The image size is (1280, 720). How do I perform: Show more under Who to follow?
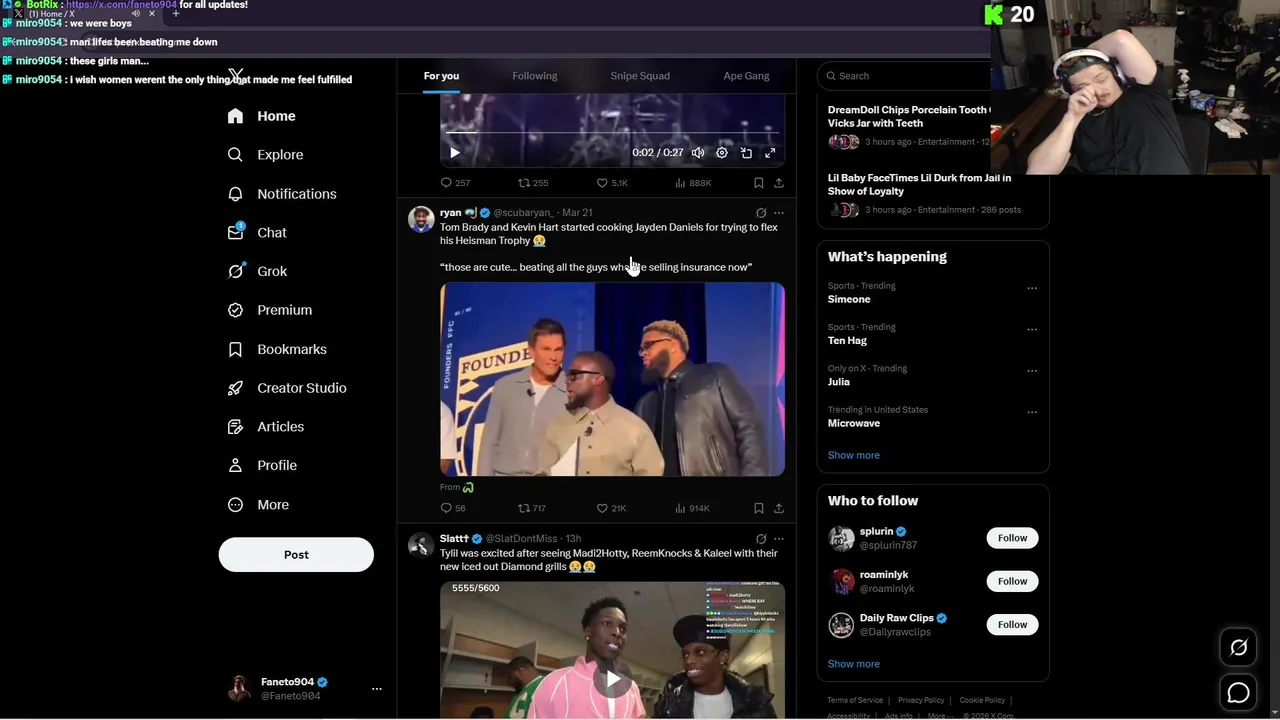(853, 664)
